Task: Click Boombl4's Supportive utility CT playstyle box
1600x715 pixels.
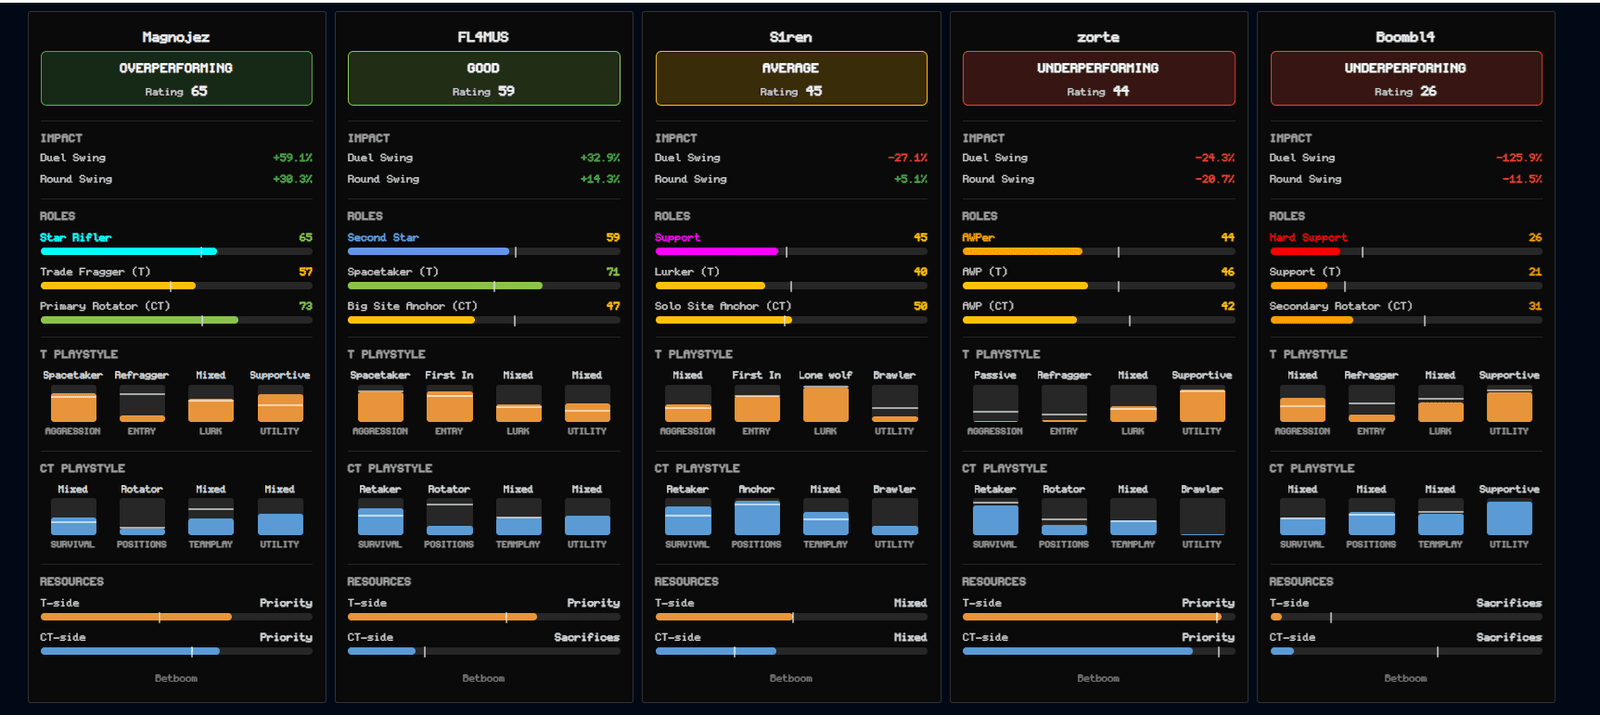Action: [x=1509, y=518]
